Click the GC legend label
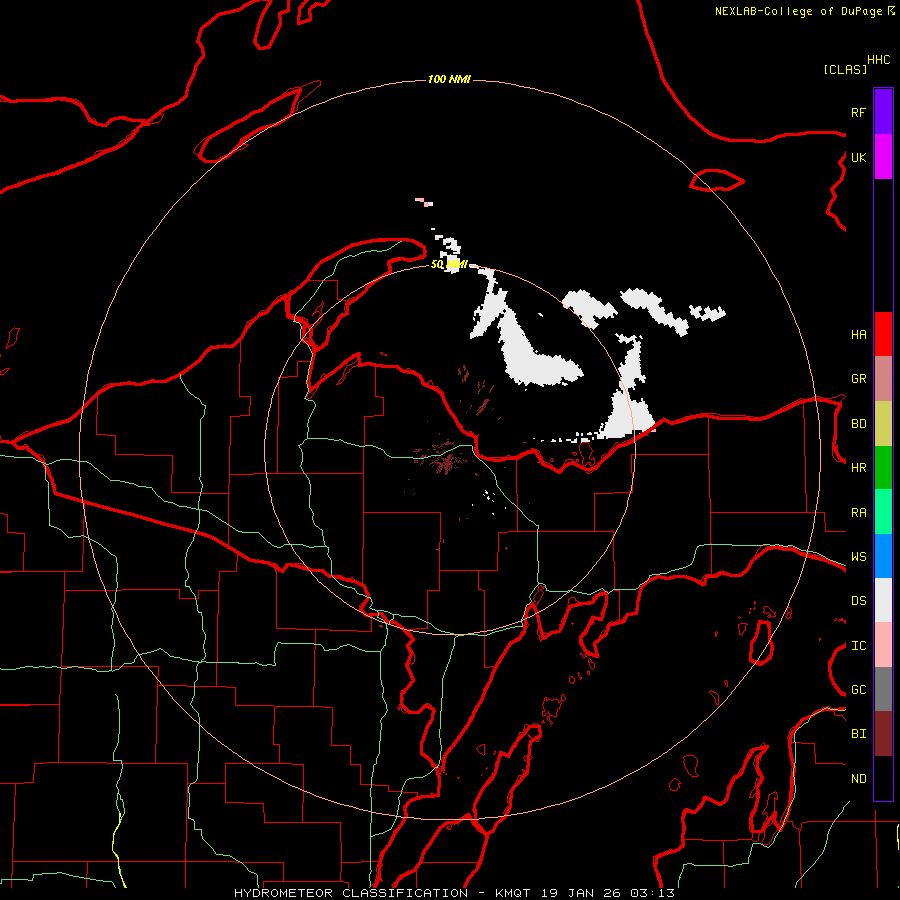Screen dimensions: 900x900 [858, 690]
